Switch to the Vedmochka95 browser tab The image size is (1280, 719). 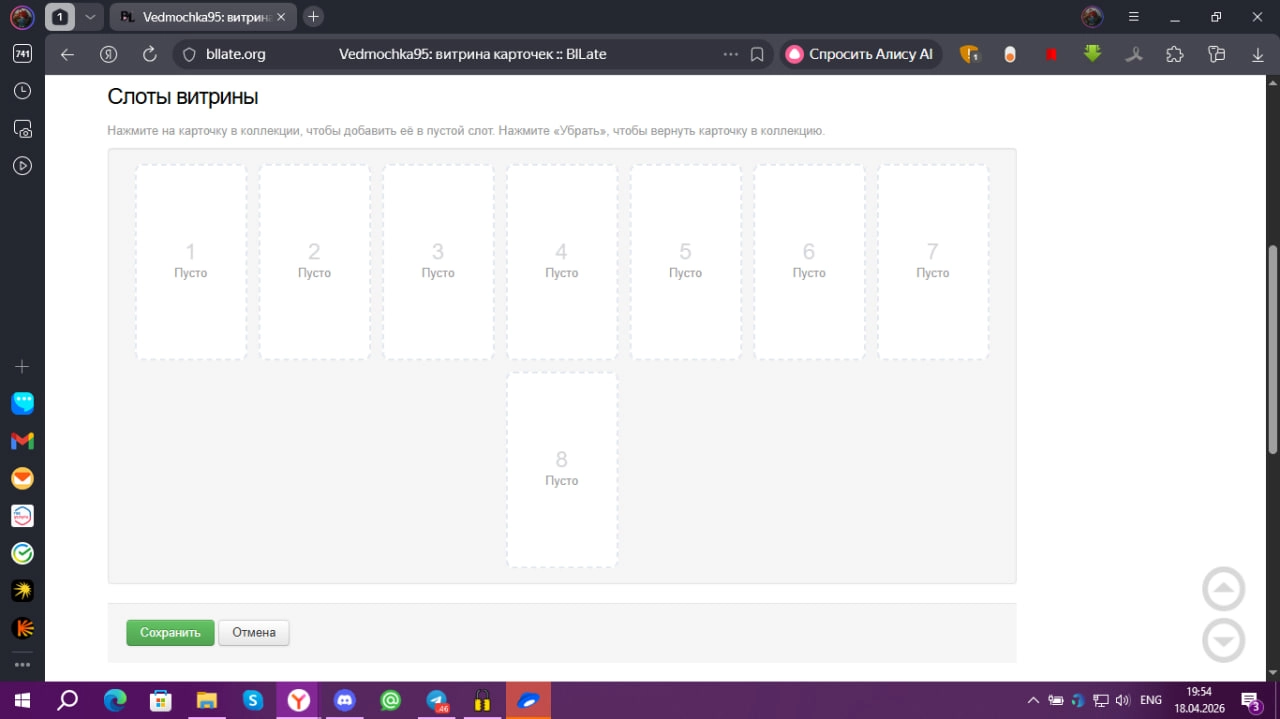coord(205,17)
